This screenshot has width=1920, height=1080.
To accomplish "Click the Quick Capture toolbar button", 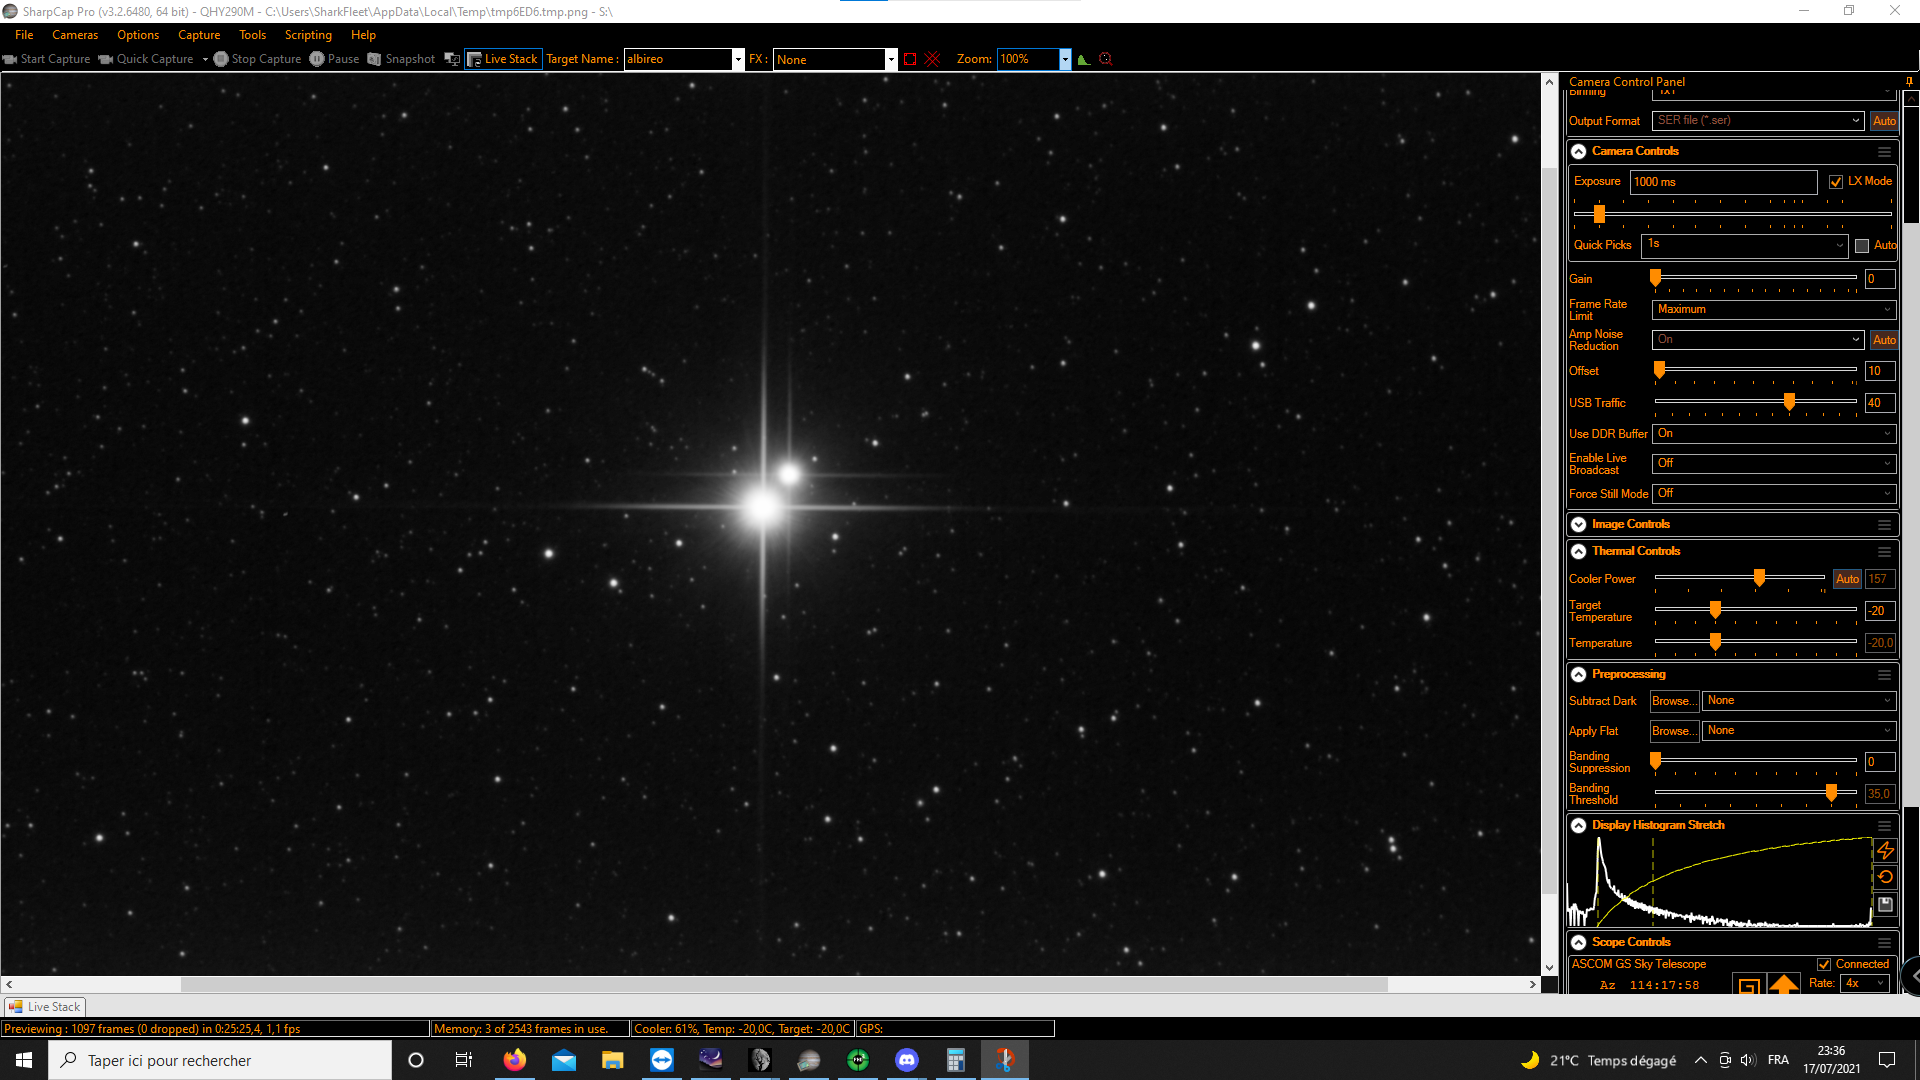I will click(x=146, y=59).
